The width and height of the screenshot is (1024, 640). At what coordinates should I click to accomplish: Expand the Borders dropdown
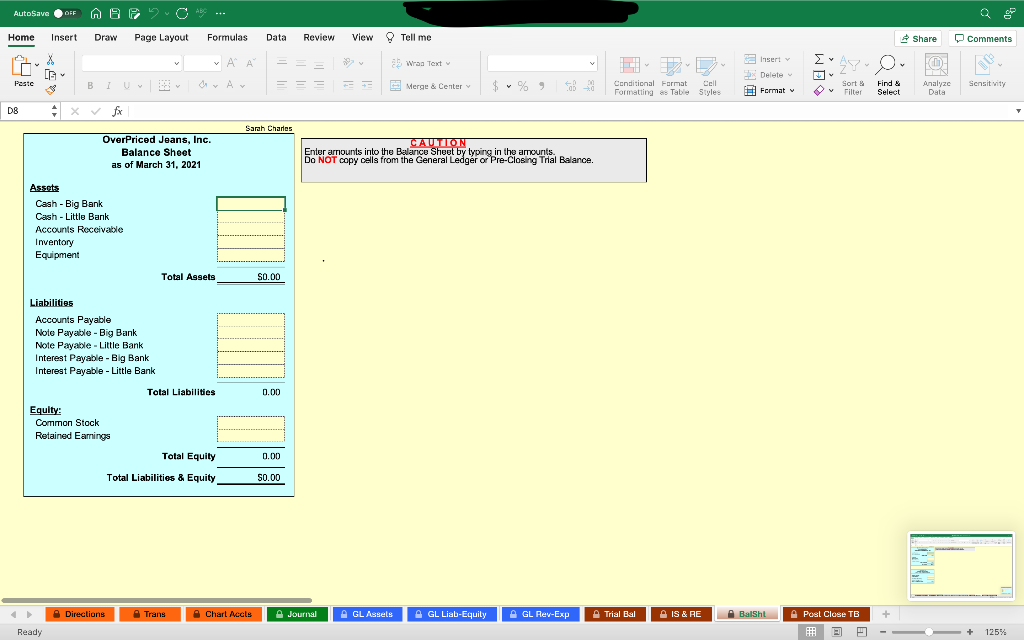pyautogui.click(x=178, y=85)
